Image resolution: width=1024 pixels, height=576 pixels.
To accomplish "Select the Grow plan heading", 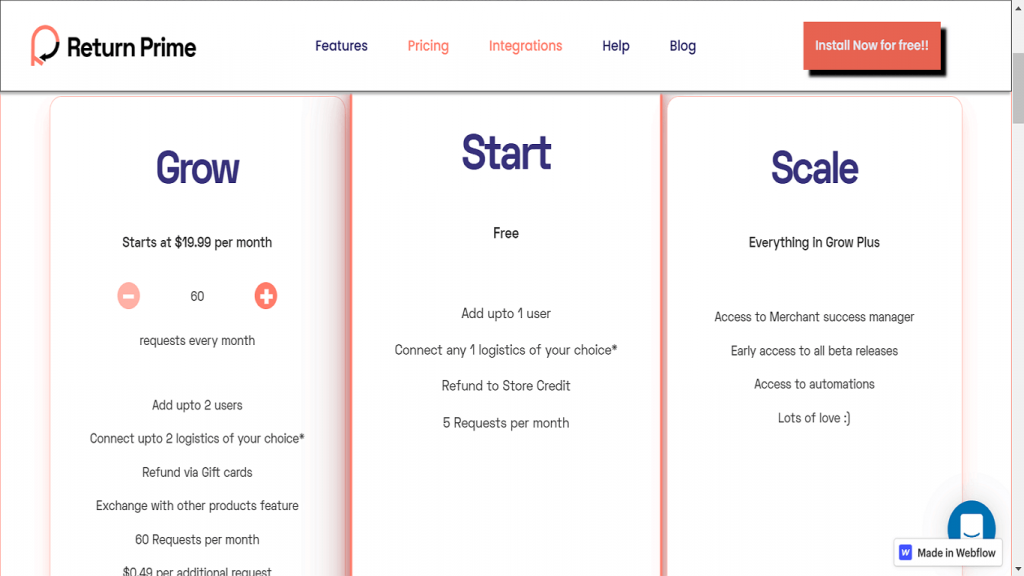I will [x=197, y=168].
